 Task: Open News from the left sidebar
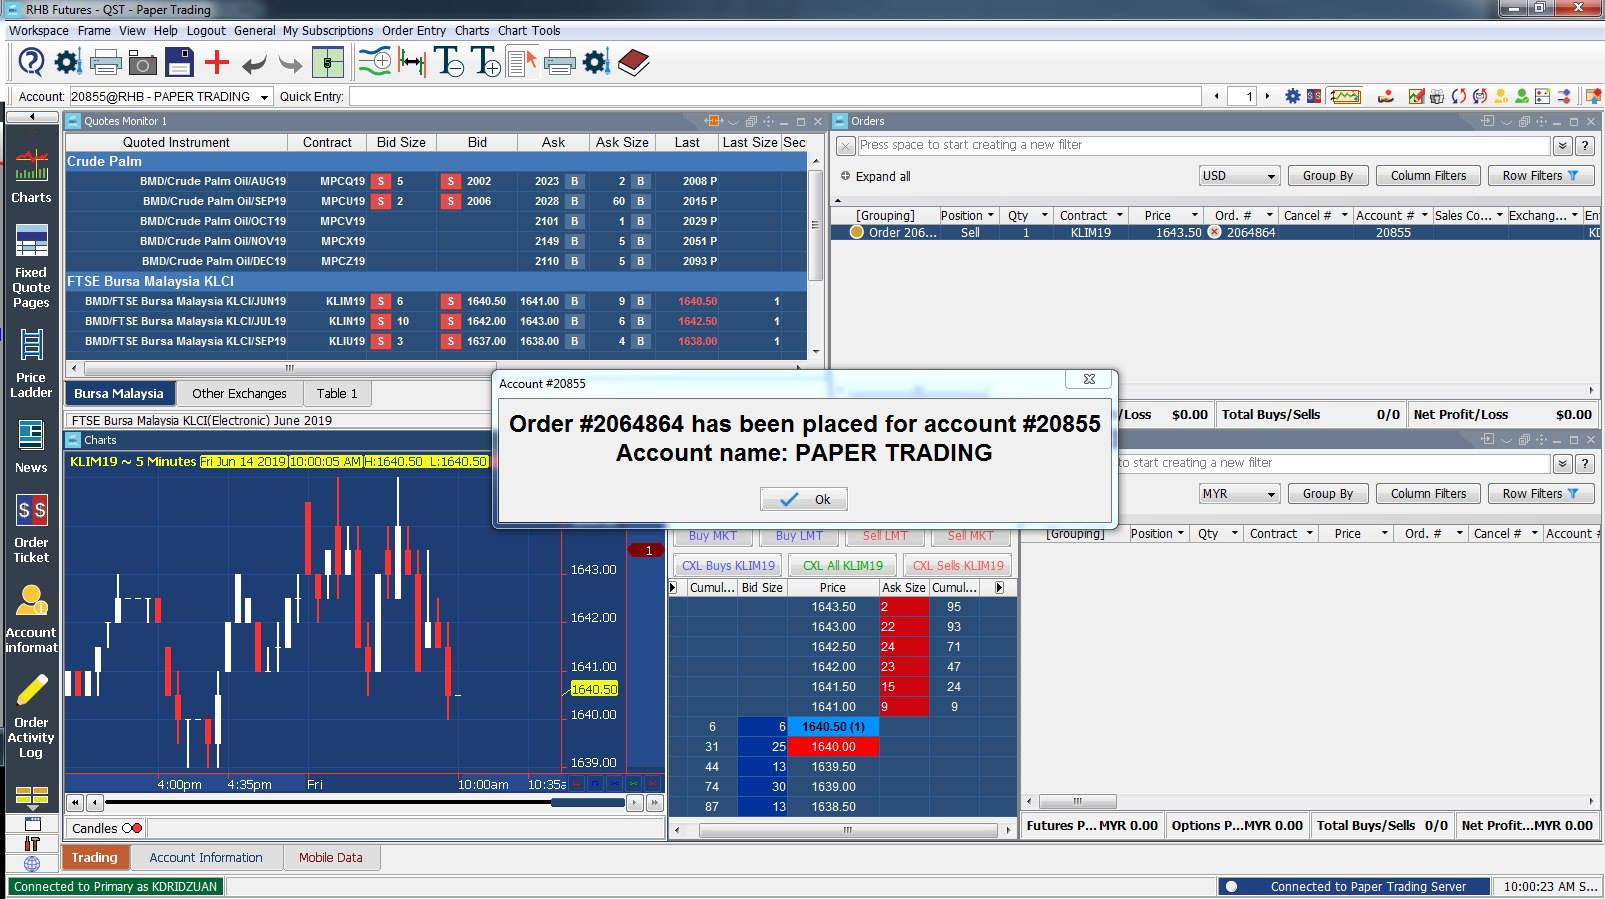click(31, 446)
